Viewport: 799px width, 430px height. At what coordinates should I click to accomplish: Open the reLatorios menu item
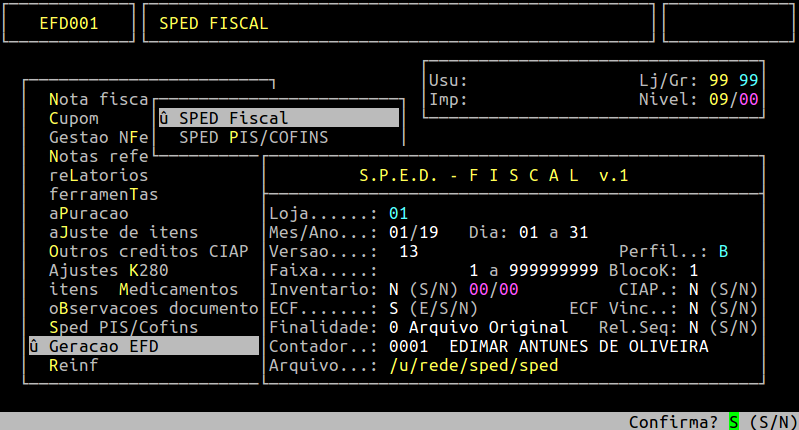tap(98, 175)
